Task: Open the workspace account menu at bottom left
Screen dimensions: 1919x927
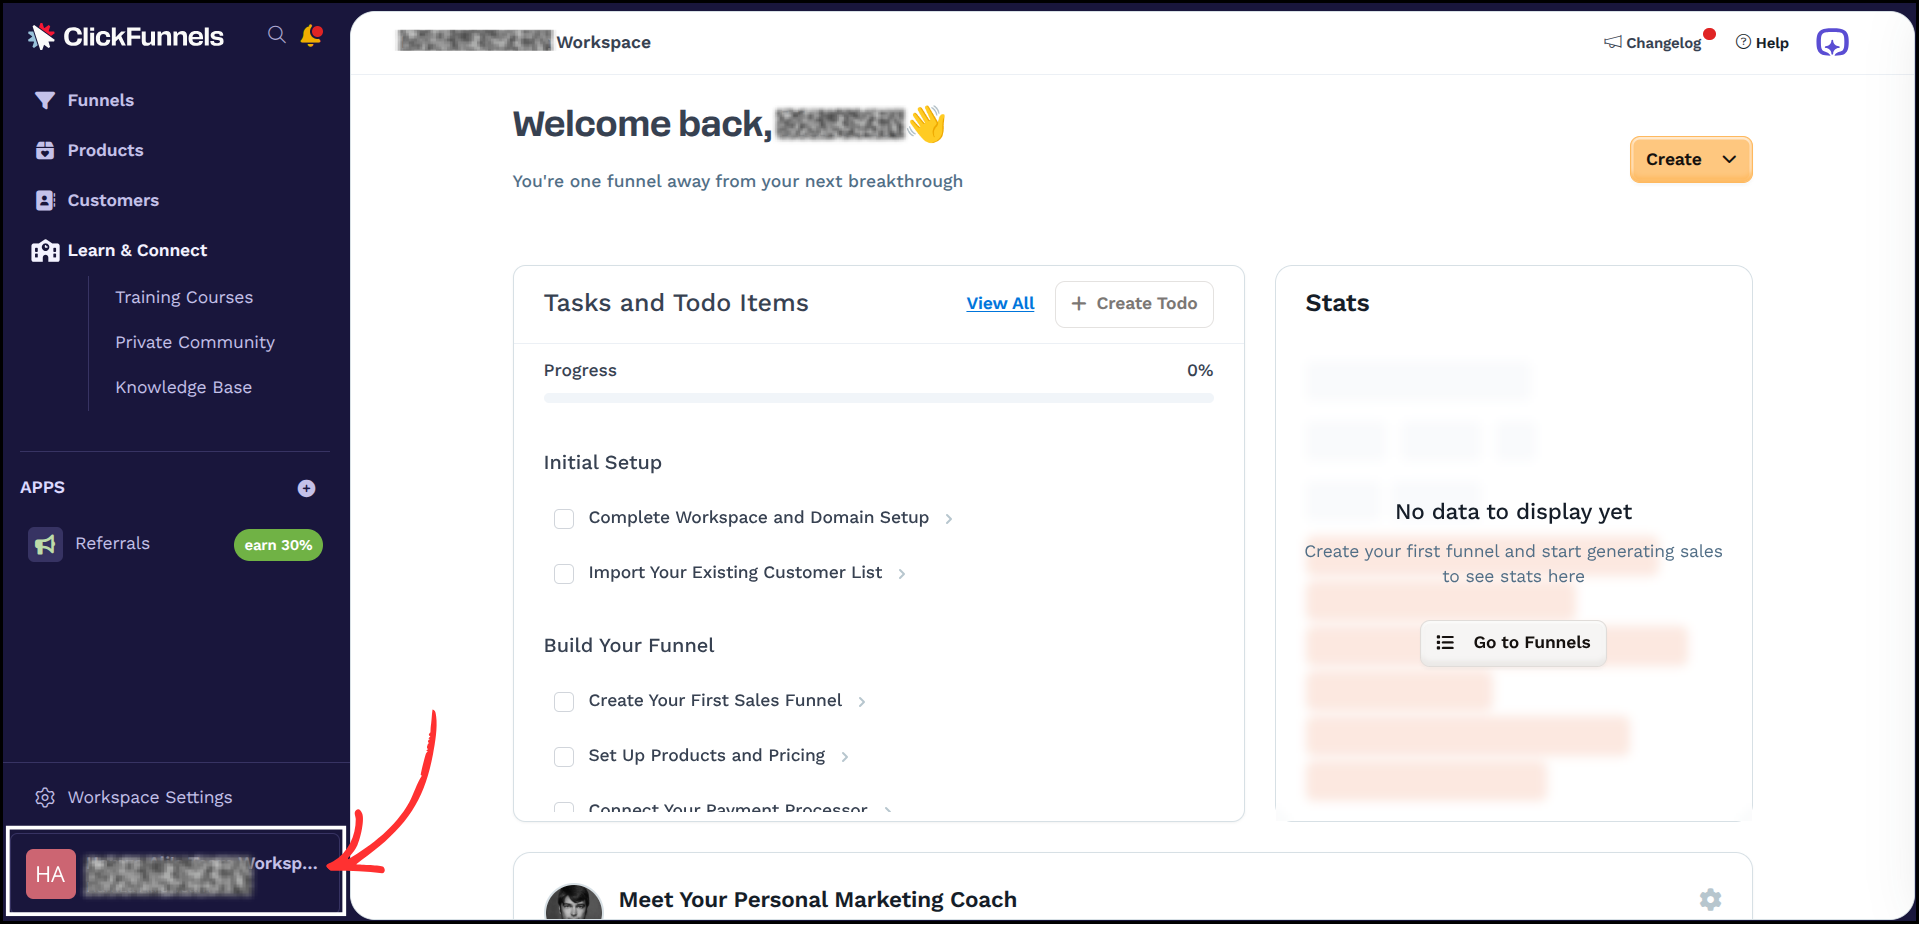Action: point(174,871)
